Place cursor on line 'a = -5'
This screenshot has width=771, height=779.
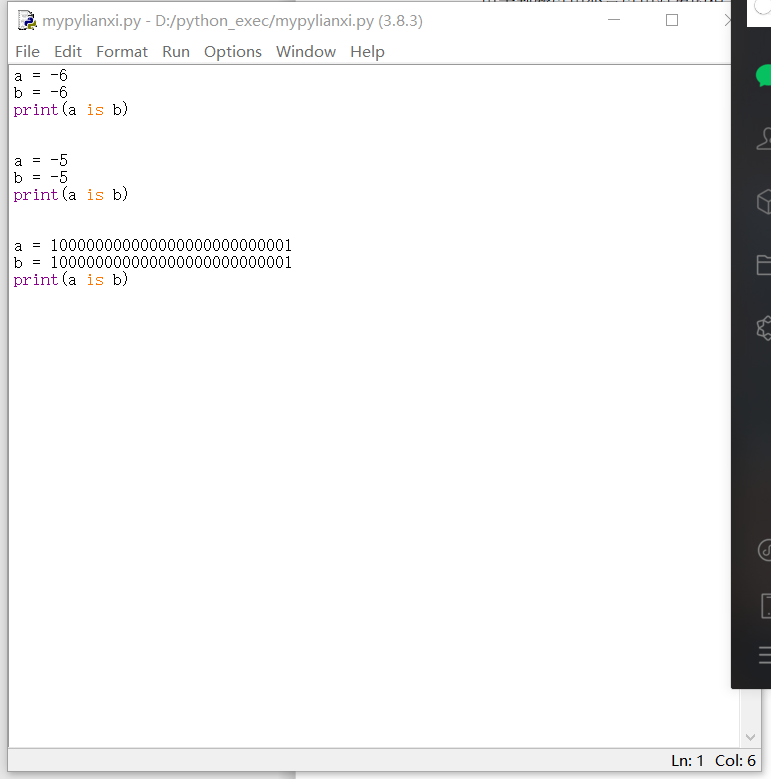click(41, 160)
